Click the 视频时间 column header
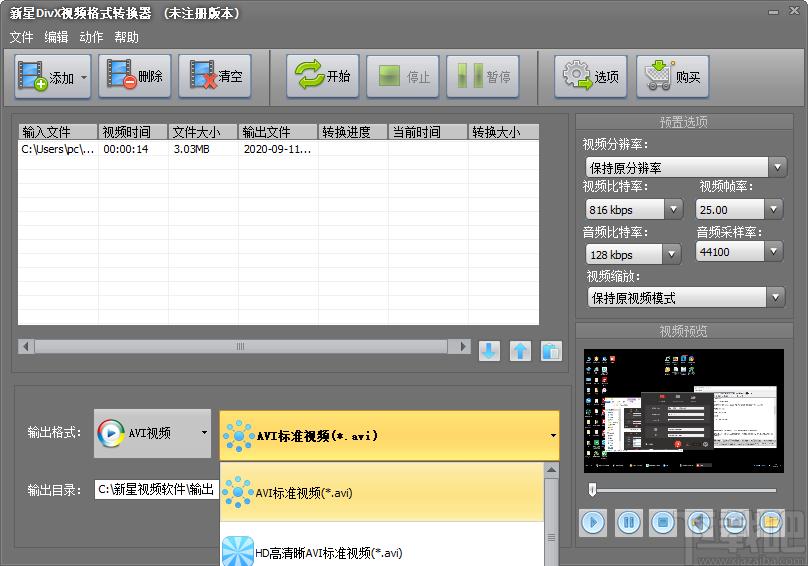The image size is (808, 566). click(x=133, y=132)
